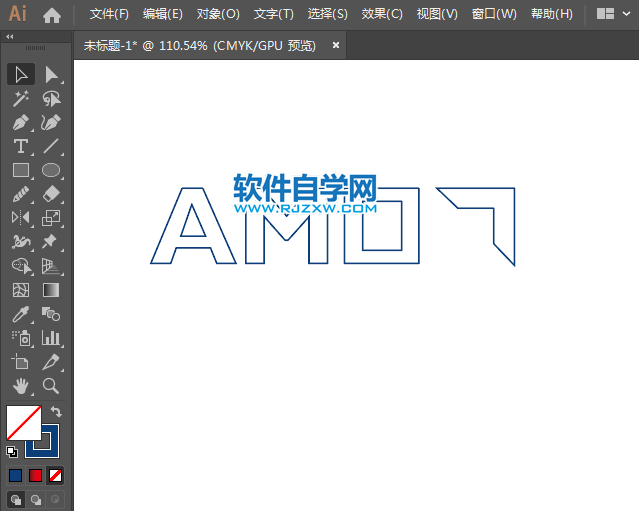This screenshot has width=639, height=511.
Task: Activate the Scale tool
Action: [x=51, y=218]
